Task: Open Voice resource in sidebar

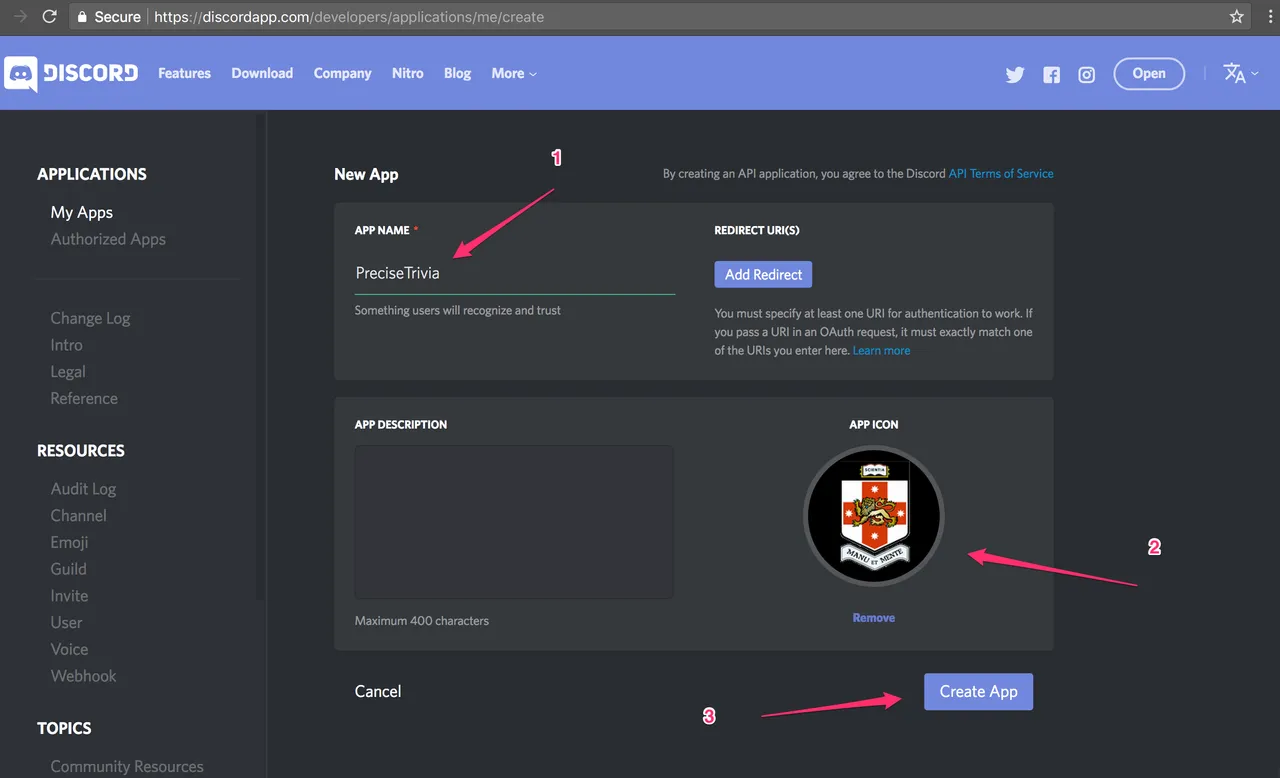Action: [x=69, y=649]
